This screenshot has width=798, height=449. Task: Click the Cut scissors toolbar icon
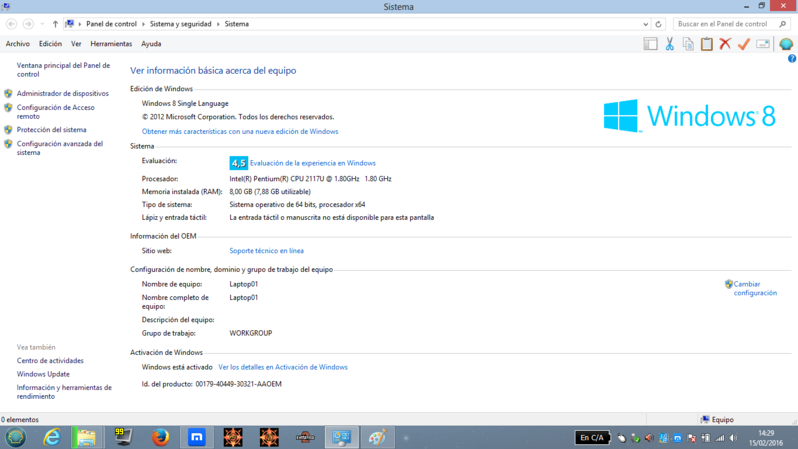pyautogui.click(x=669, y=44)
